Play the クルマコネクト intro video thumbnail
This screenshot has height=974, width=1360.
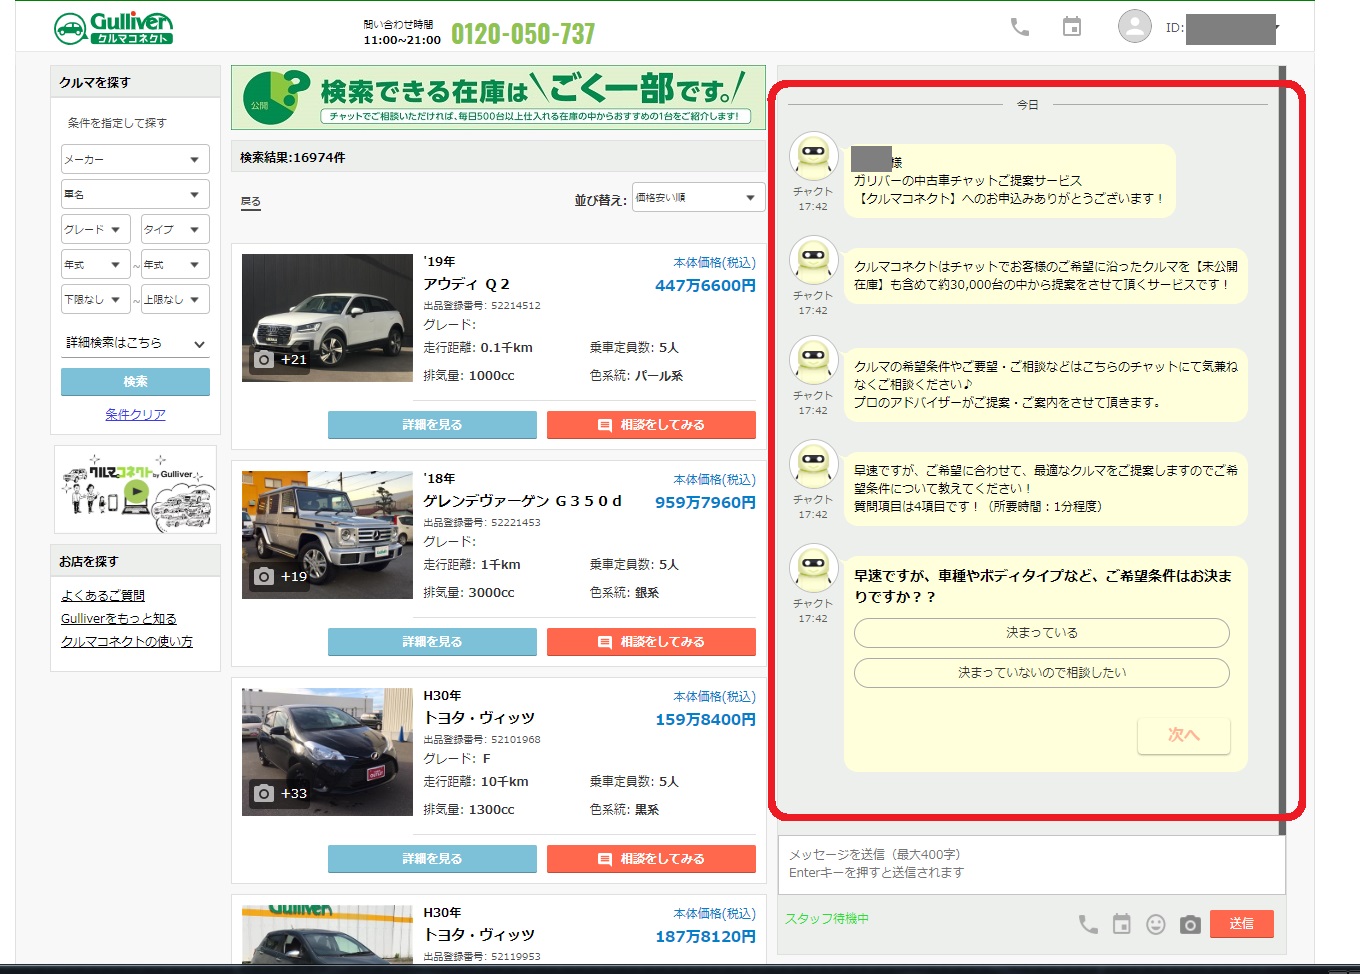136,491
